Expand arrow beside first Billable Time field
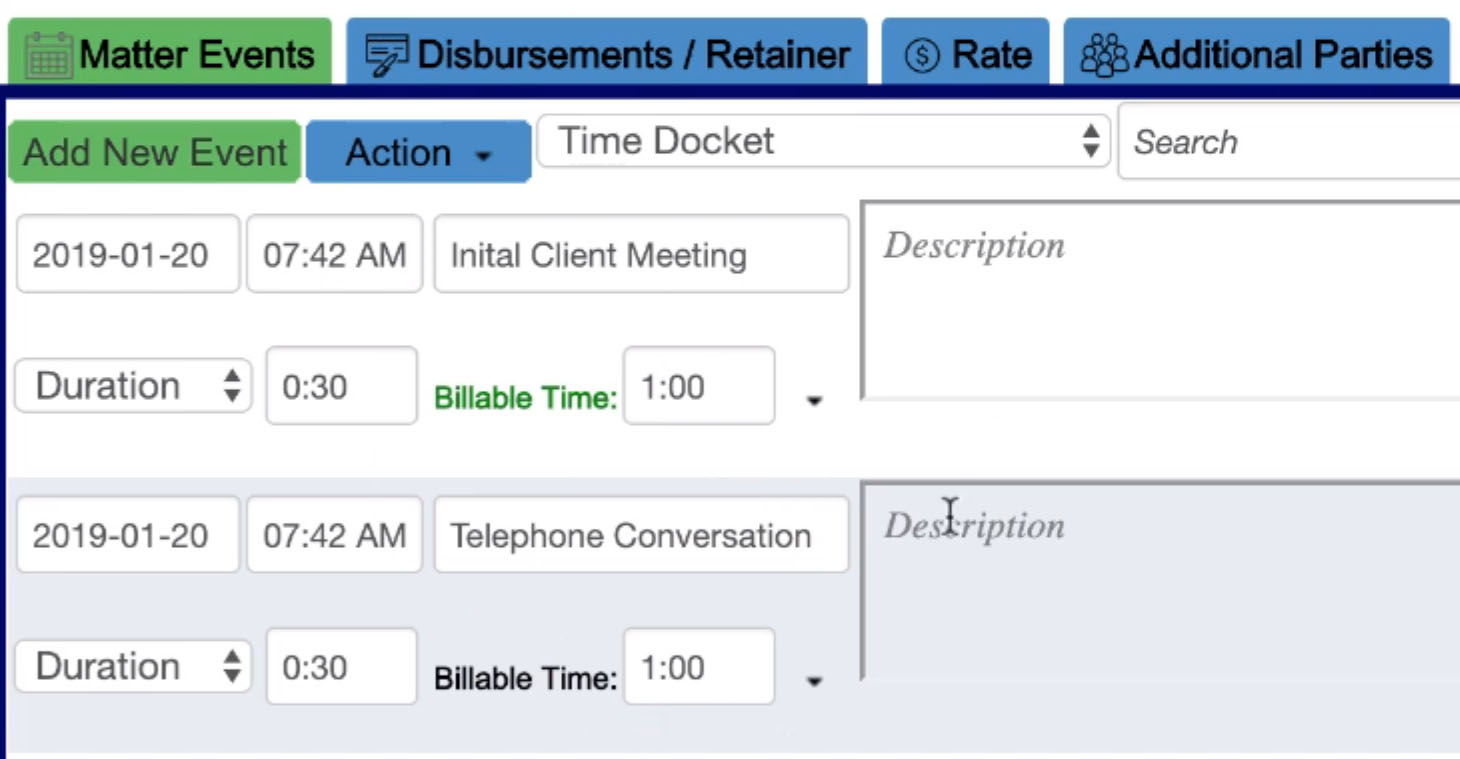The image size is (1460, 759). 814,401
